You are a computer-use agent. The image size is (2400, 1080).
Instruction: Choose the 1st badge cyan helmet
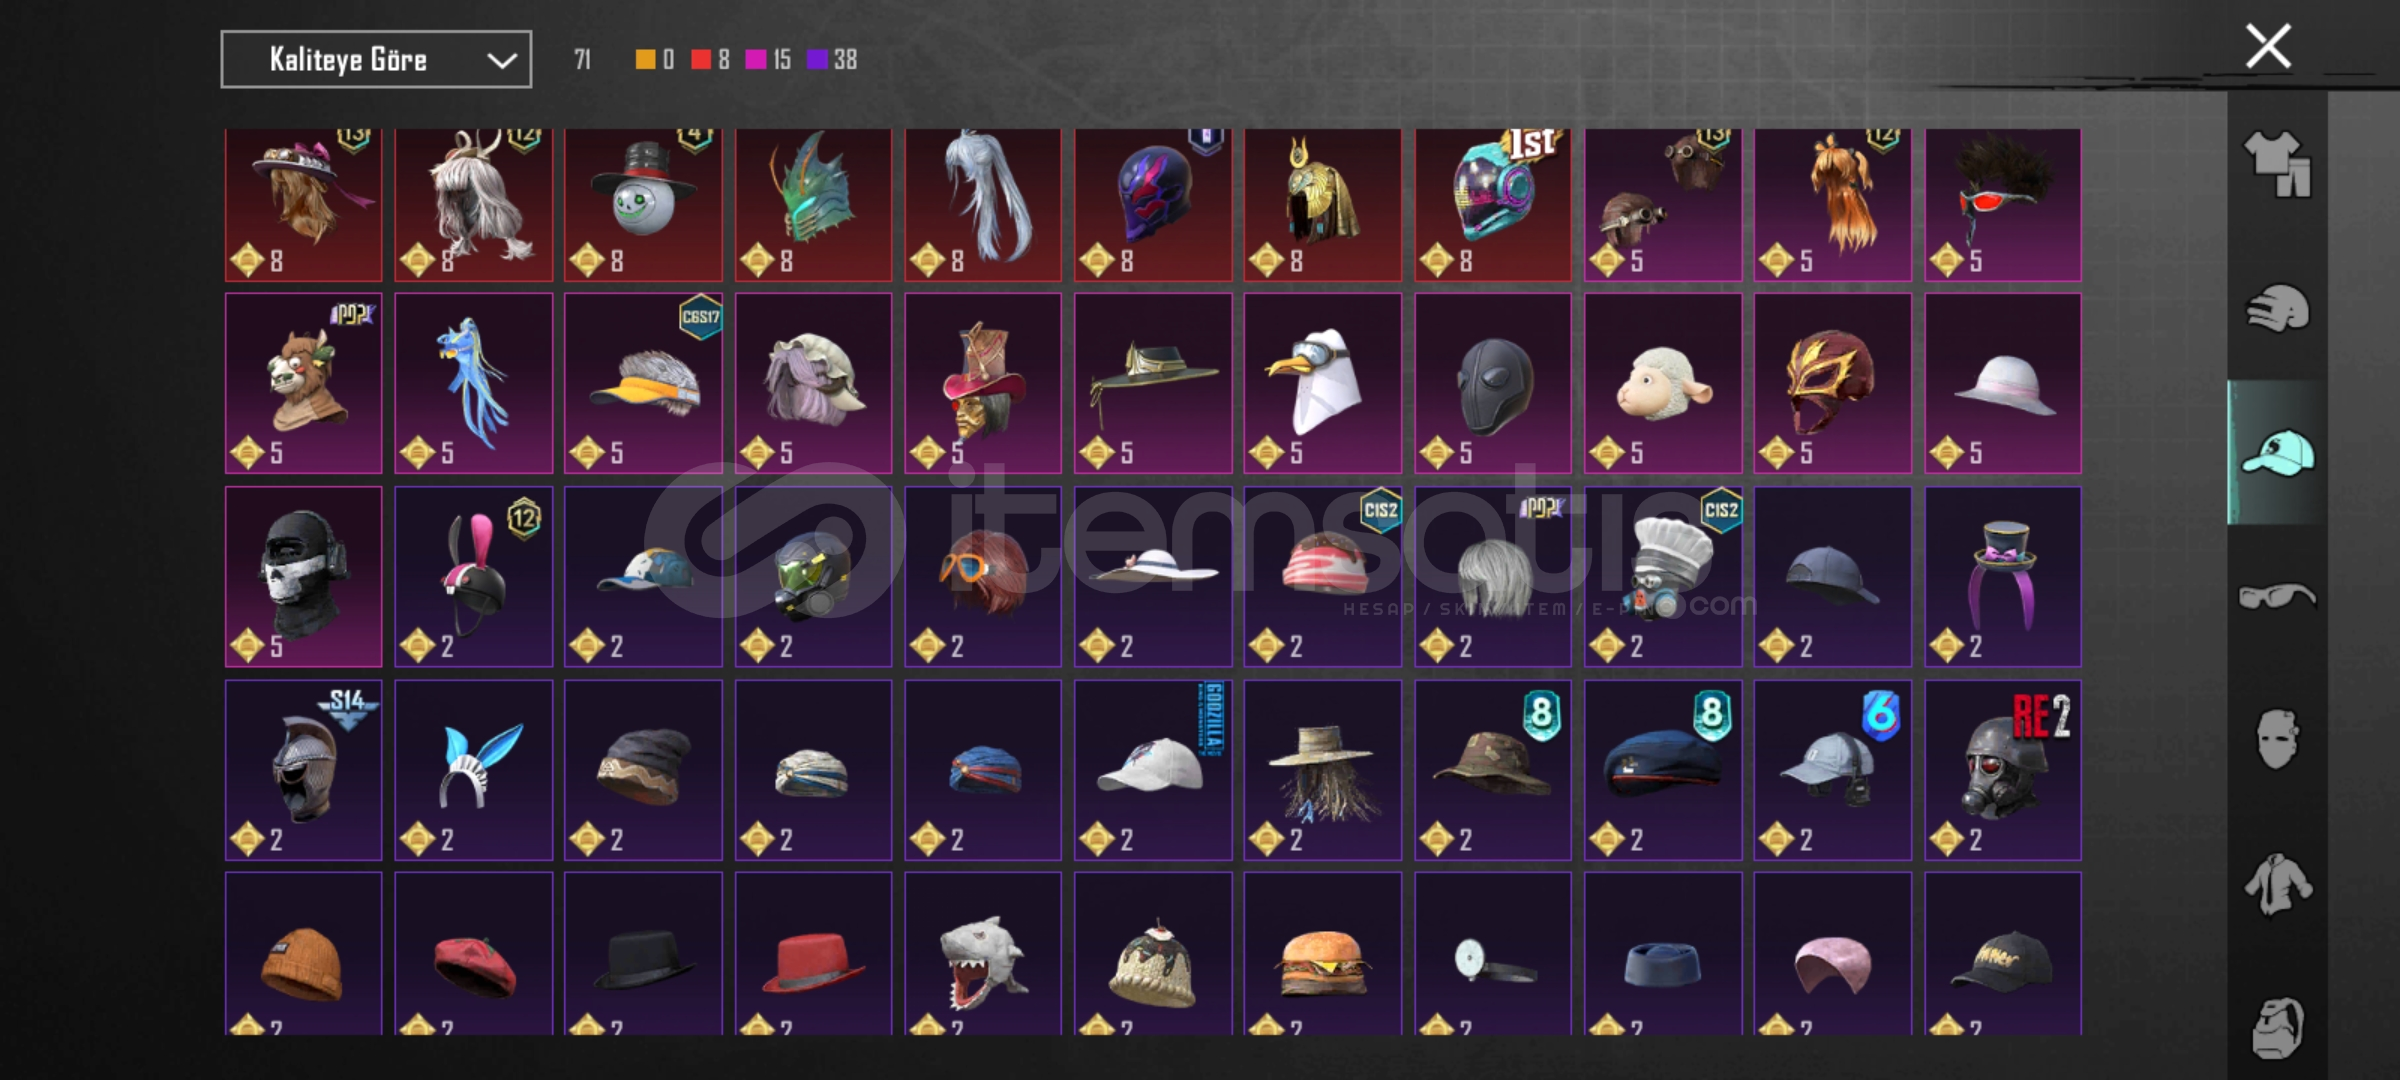[1492, 205]
